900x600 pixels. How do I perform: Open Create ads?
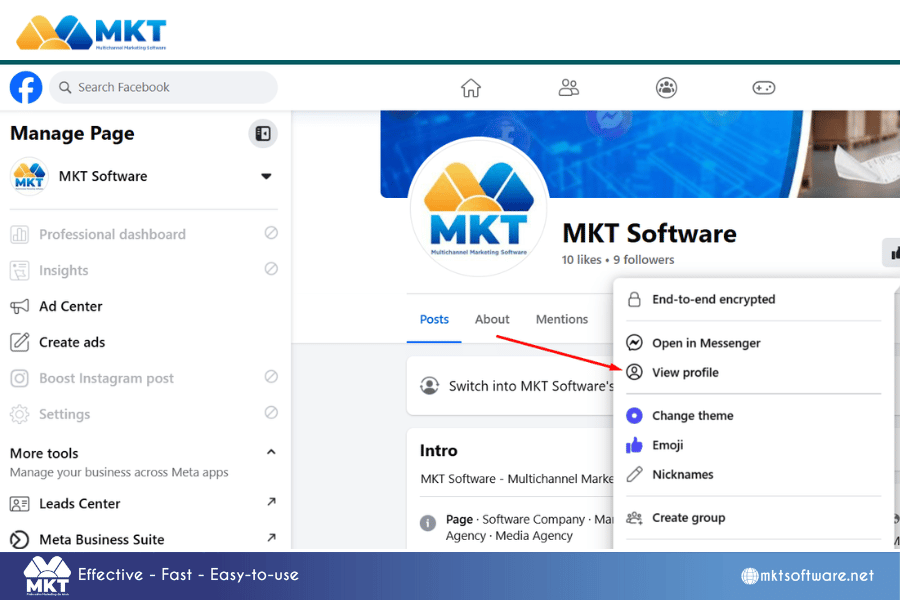pos(72,342)
